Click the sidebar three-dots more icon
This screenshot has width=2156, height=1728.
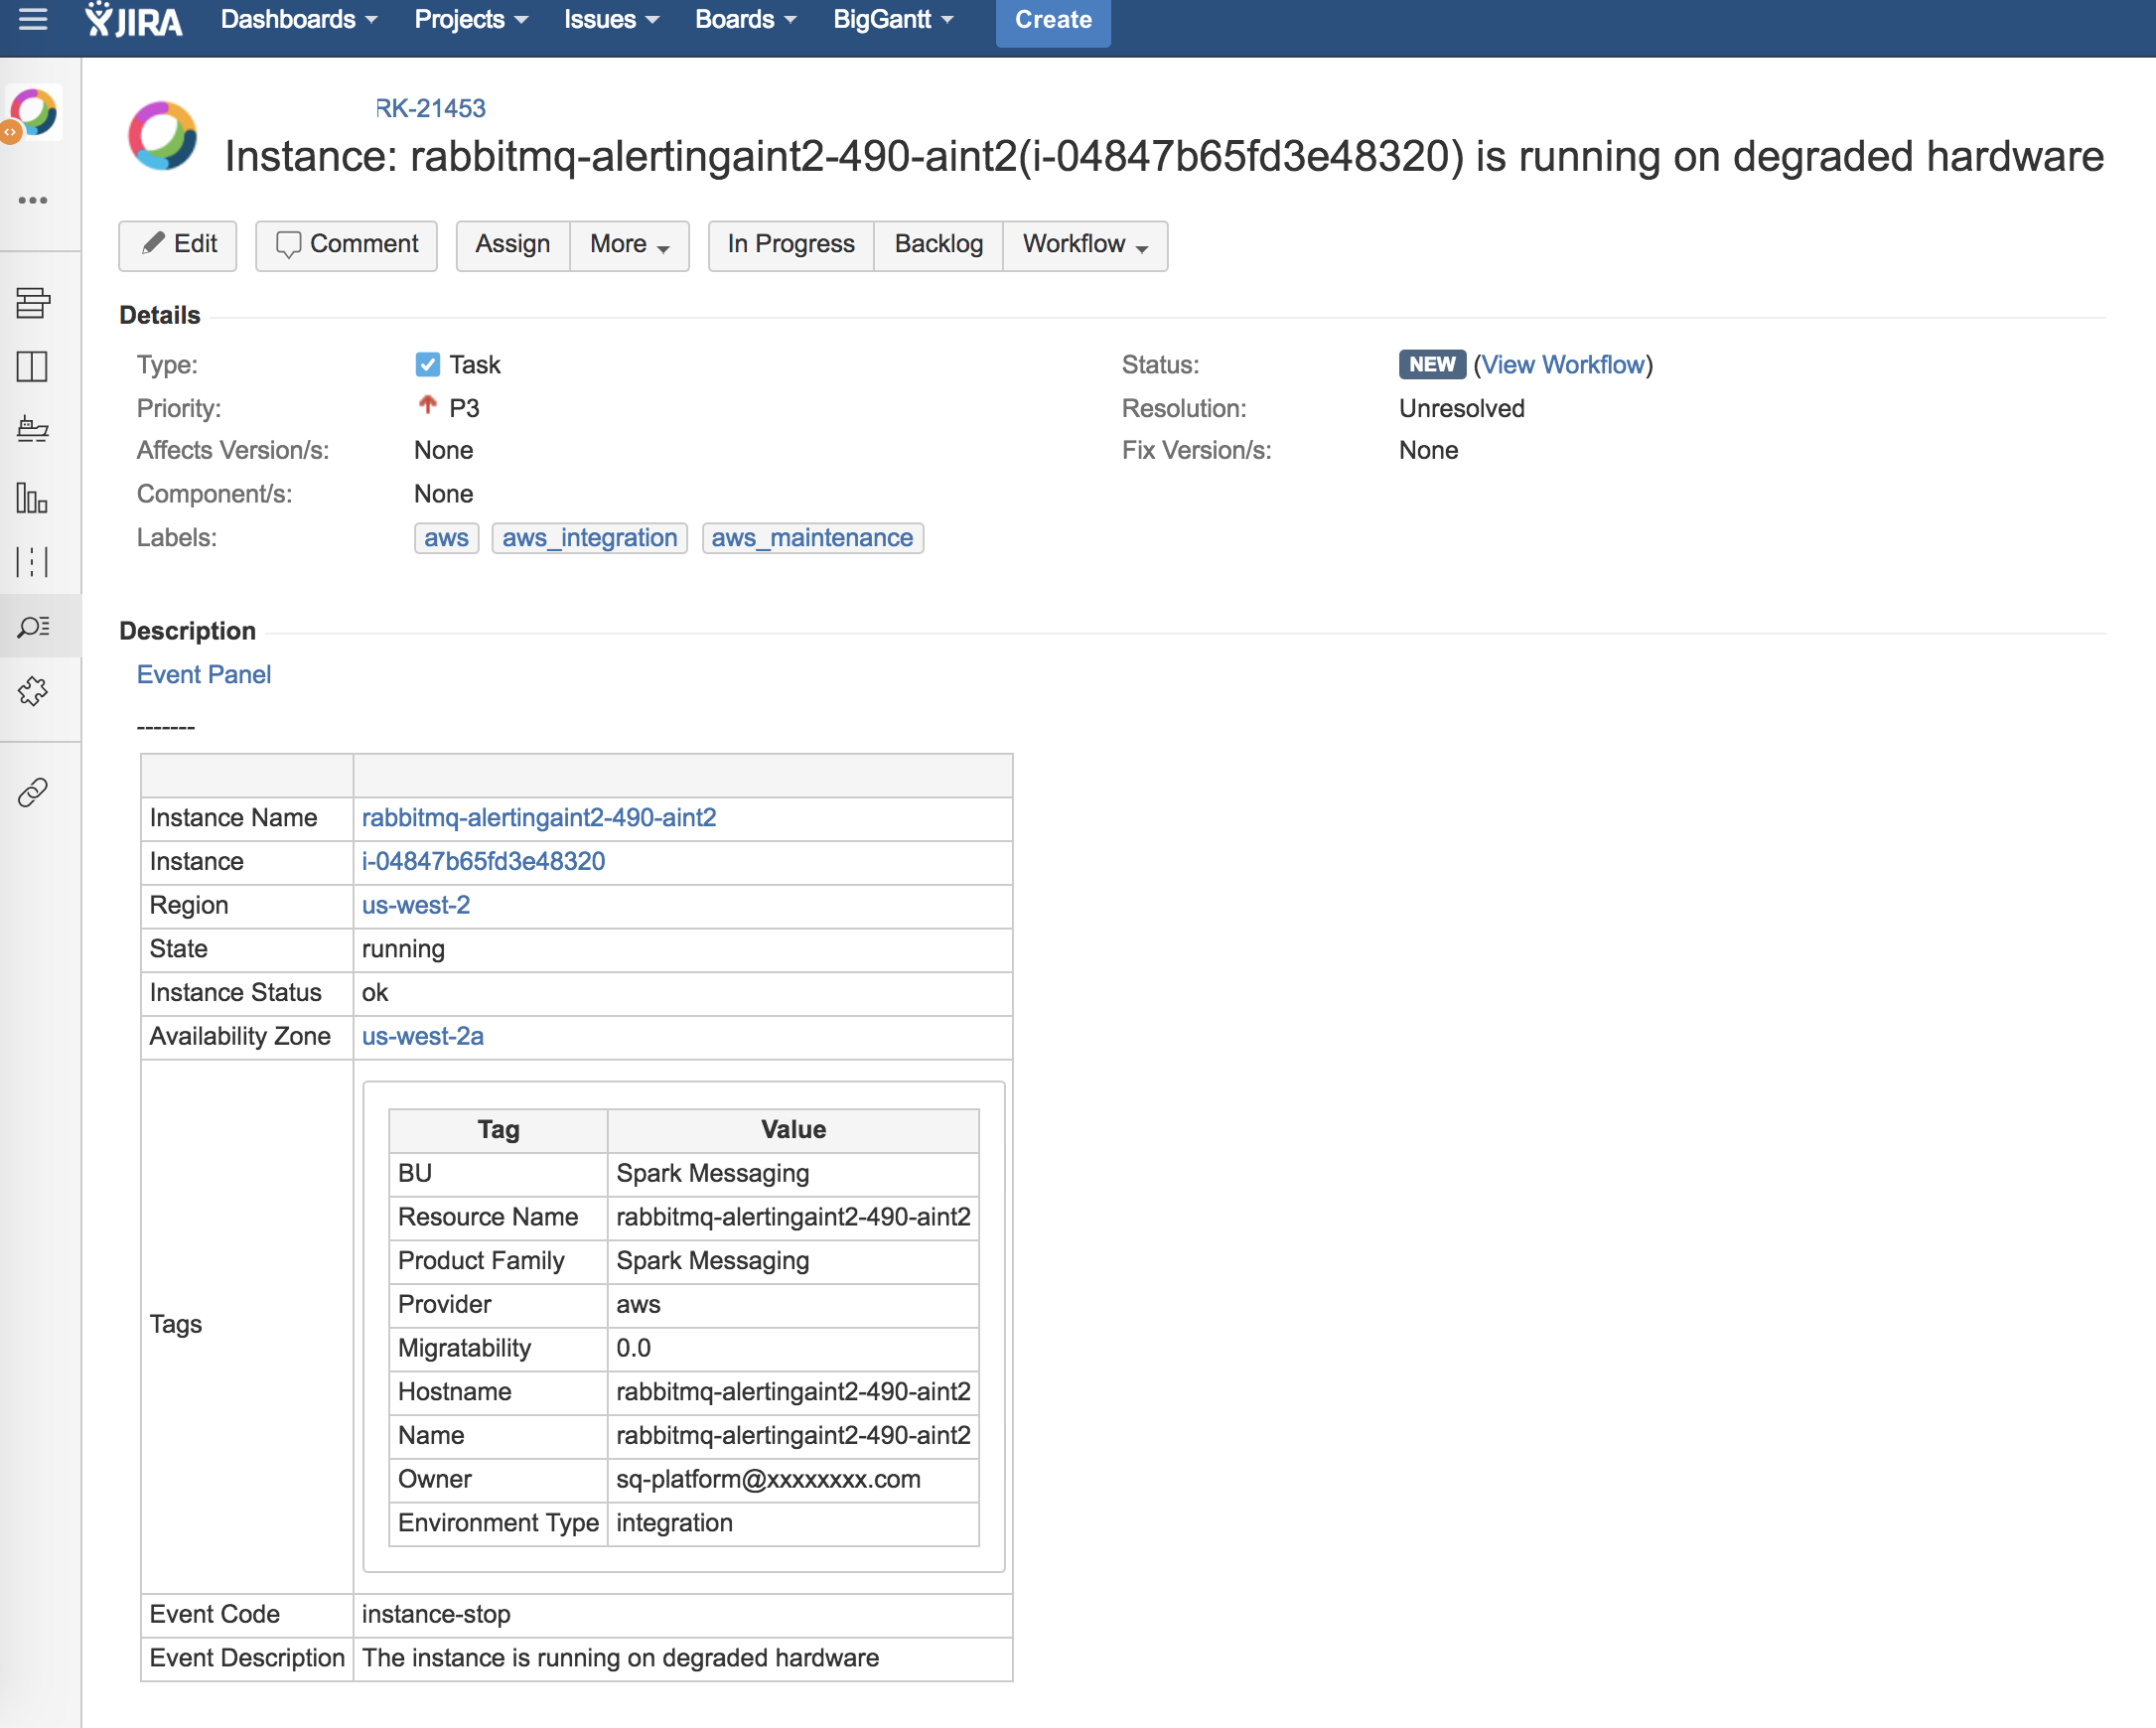pyautogui.click(x=33, y=200)
